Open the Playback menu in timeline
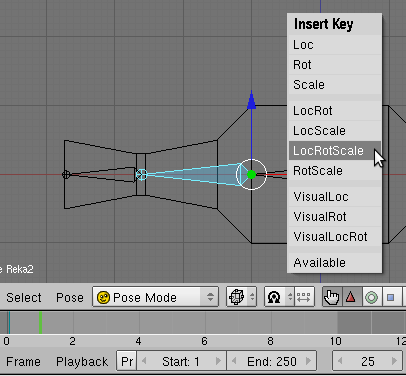406x376 pixels. pos(82,362)
